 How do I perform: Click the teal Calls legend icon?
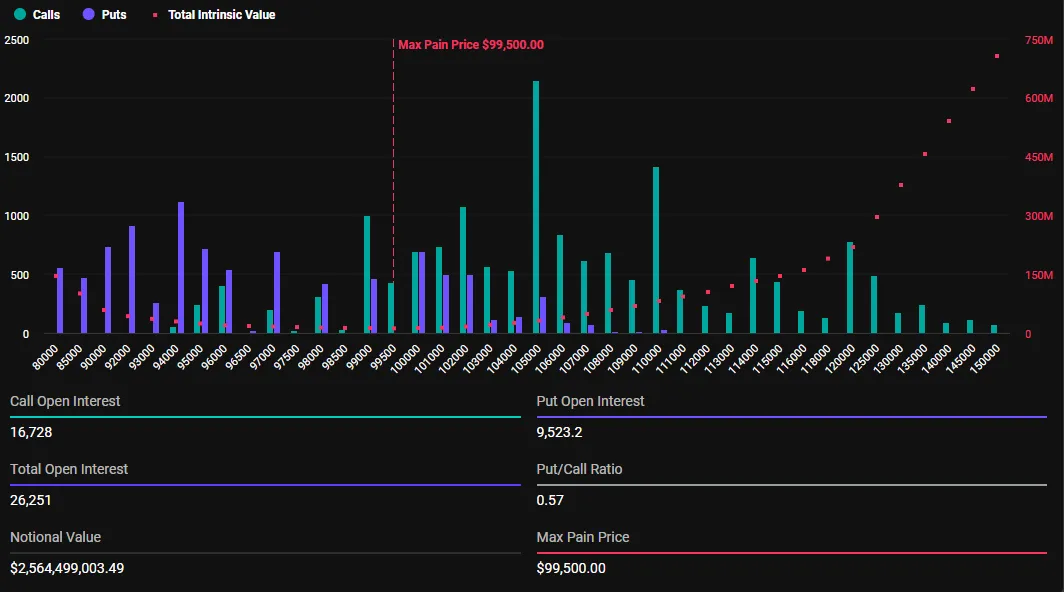(x=20, y=14)
